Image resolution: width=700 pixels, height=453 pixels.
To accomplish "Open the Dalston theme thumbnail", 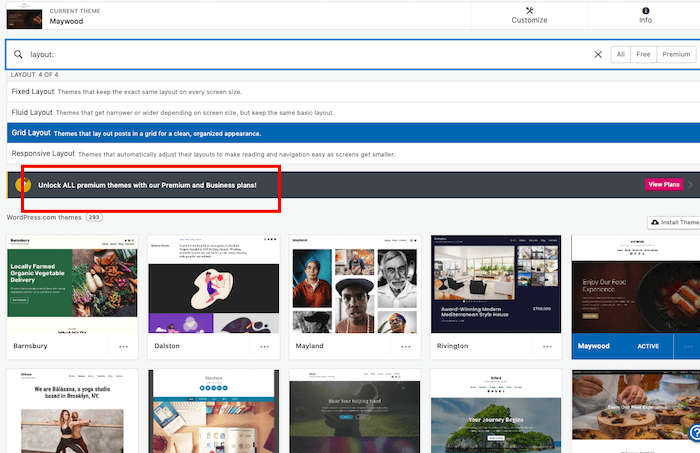I will (x=213, y=284).
